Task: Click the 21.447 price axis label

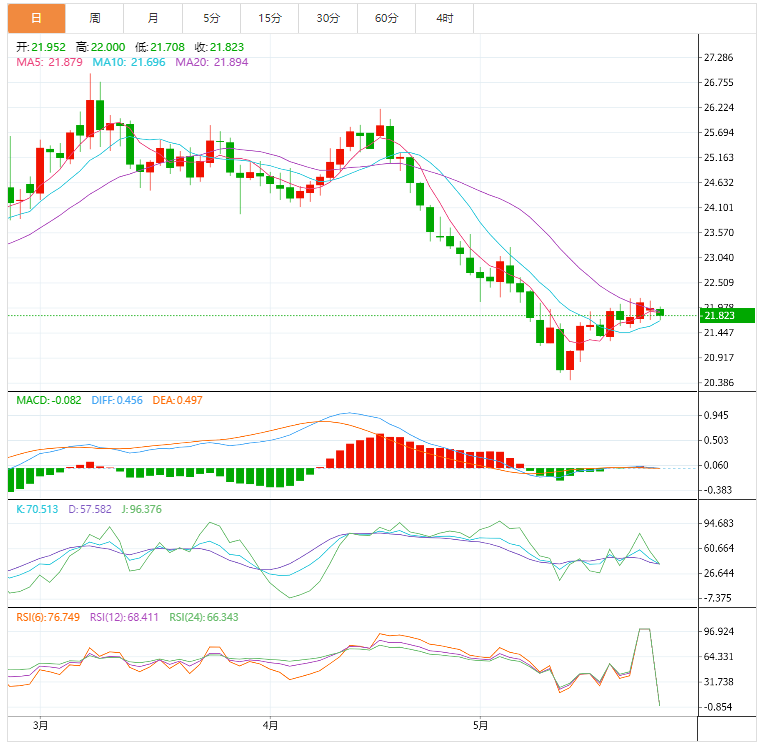Action: pyautogui.click(x=719, y=333)
